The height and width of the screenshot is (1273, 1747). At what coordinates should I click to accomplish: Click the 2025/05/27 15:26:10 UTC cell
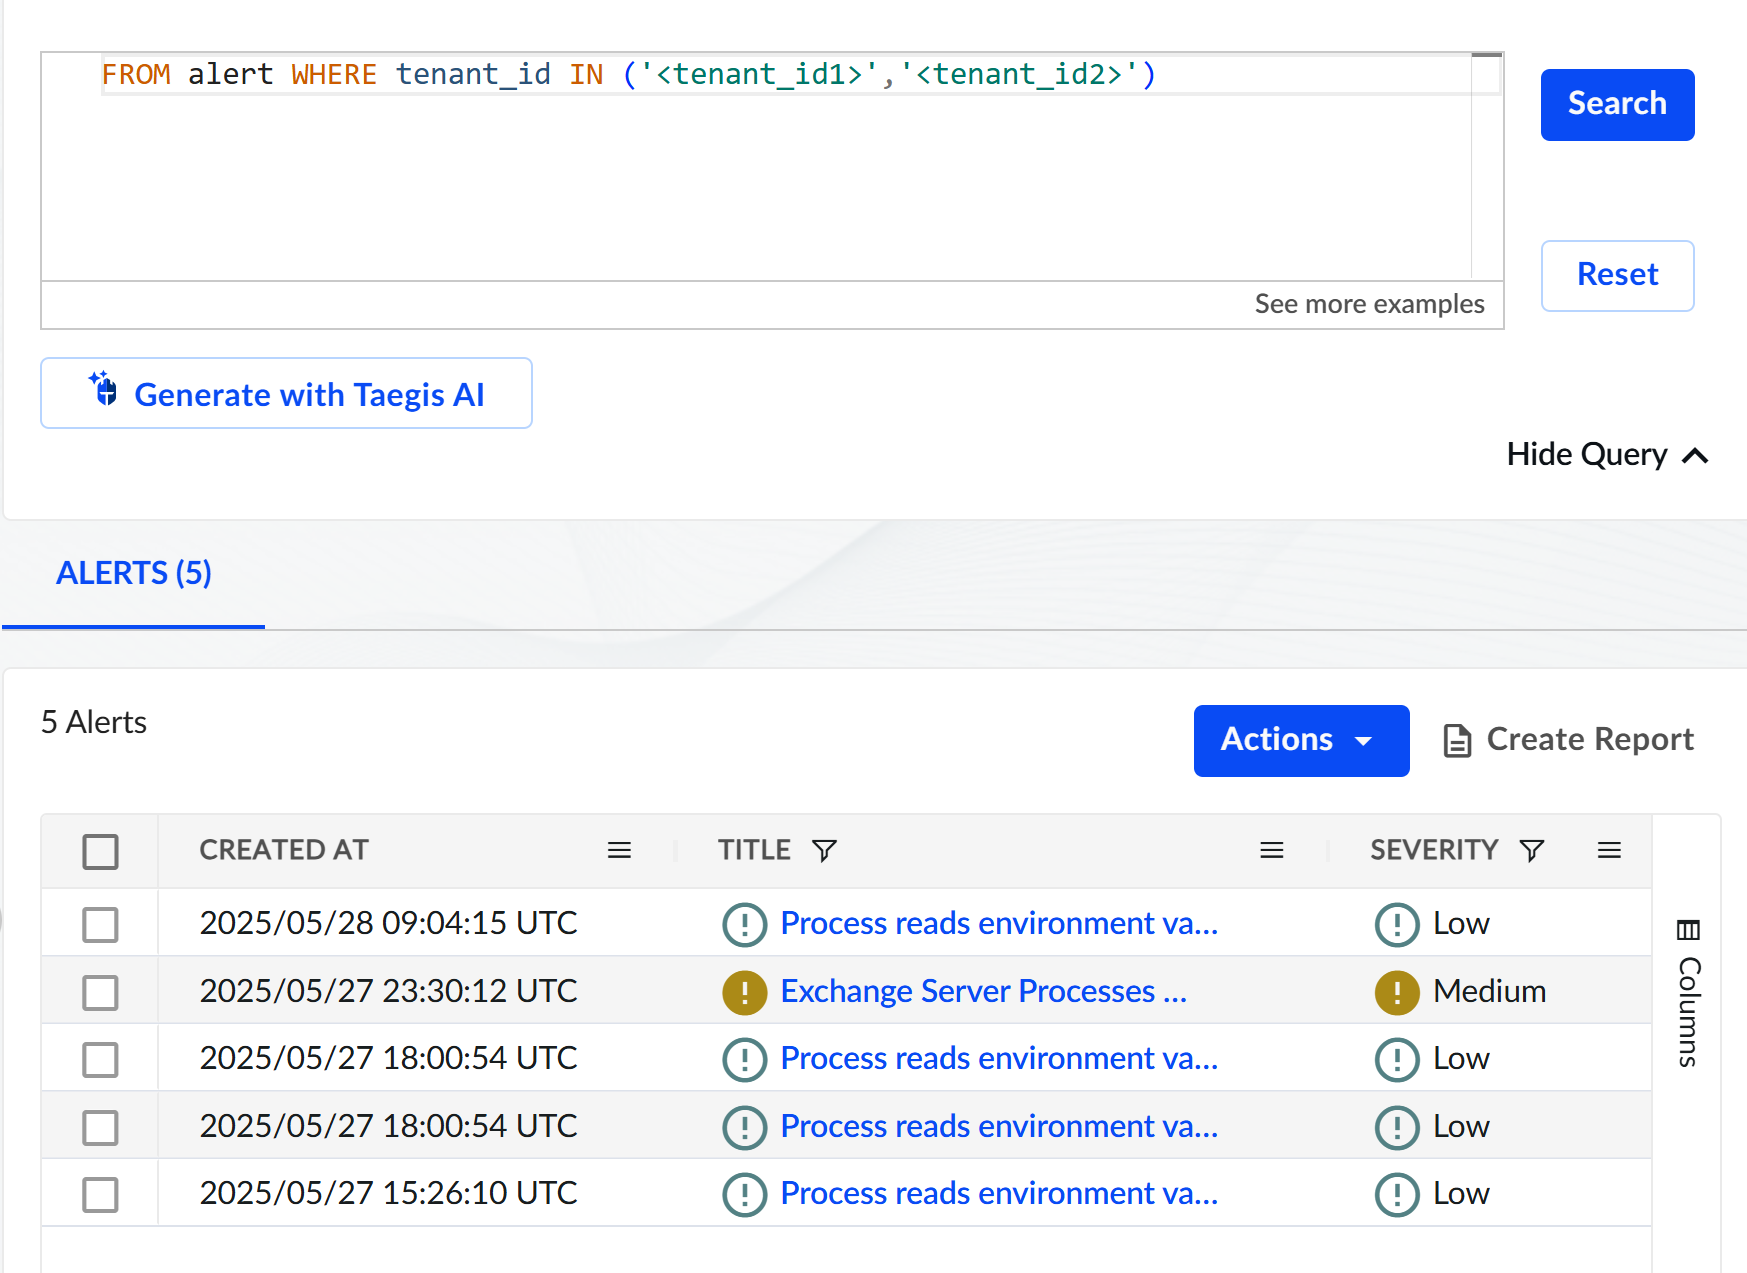point(388,1193)
